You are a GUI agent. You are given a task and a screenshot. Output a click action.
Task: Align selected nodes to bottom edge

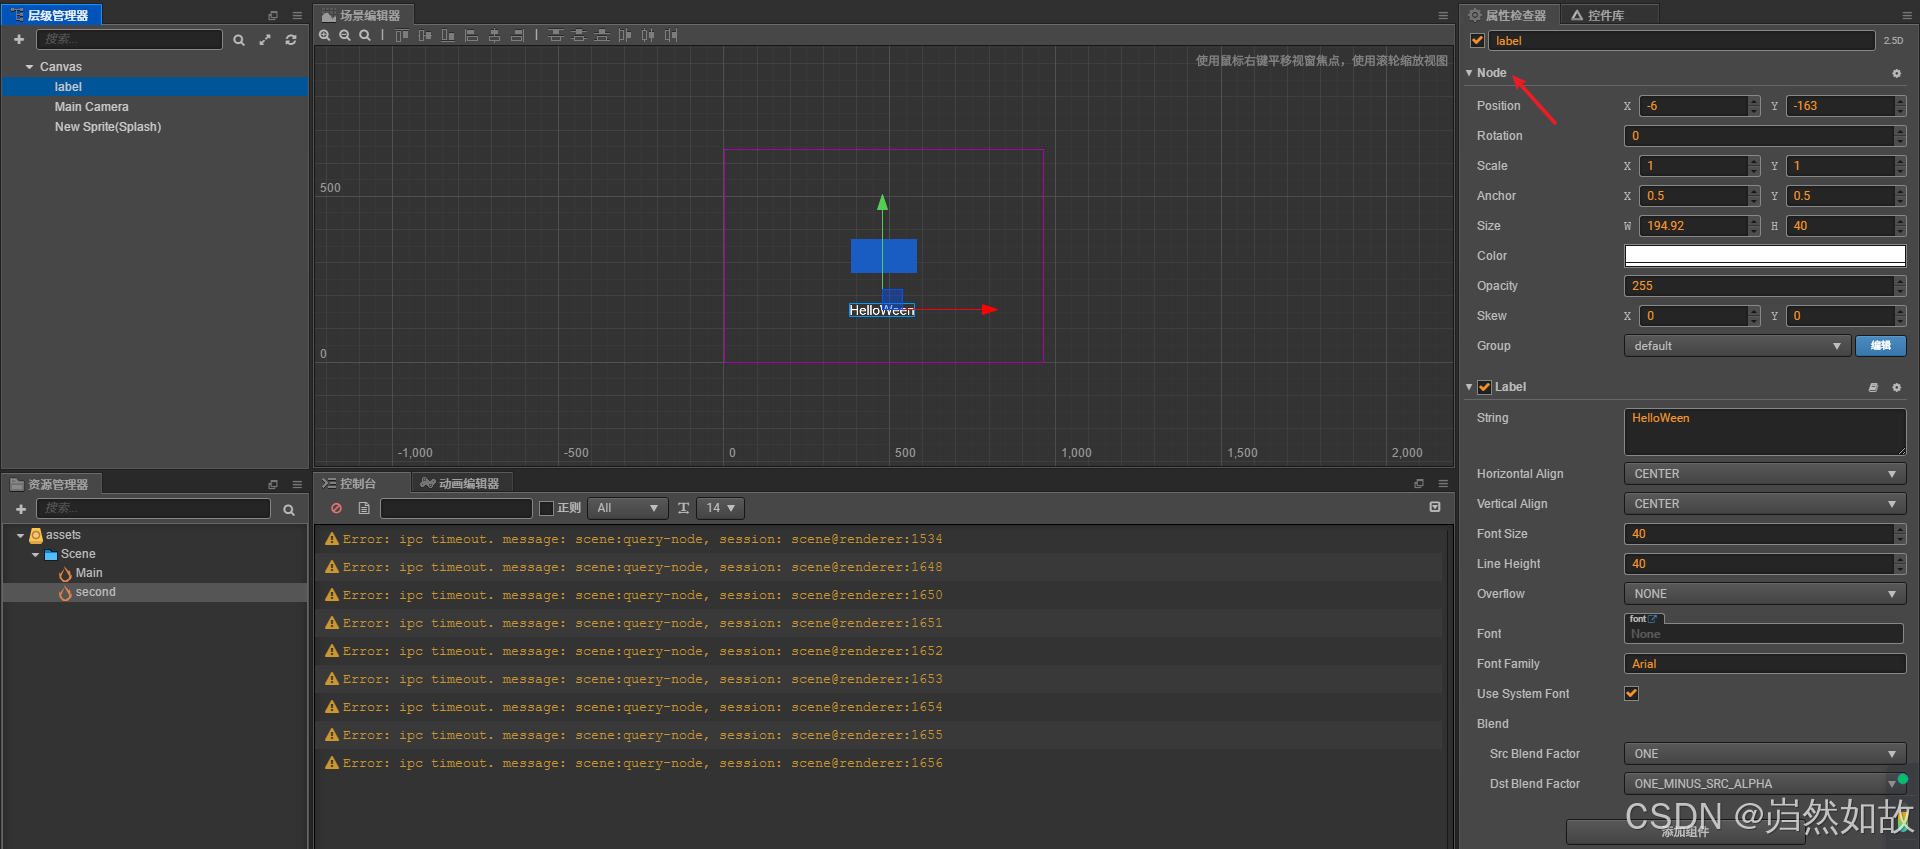pyautogui.click(x=448, y=35)
